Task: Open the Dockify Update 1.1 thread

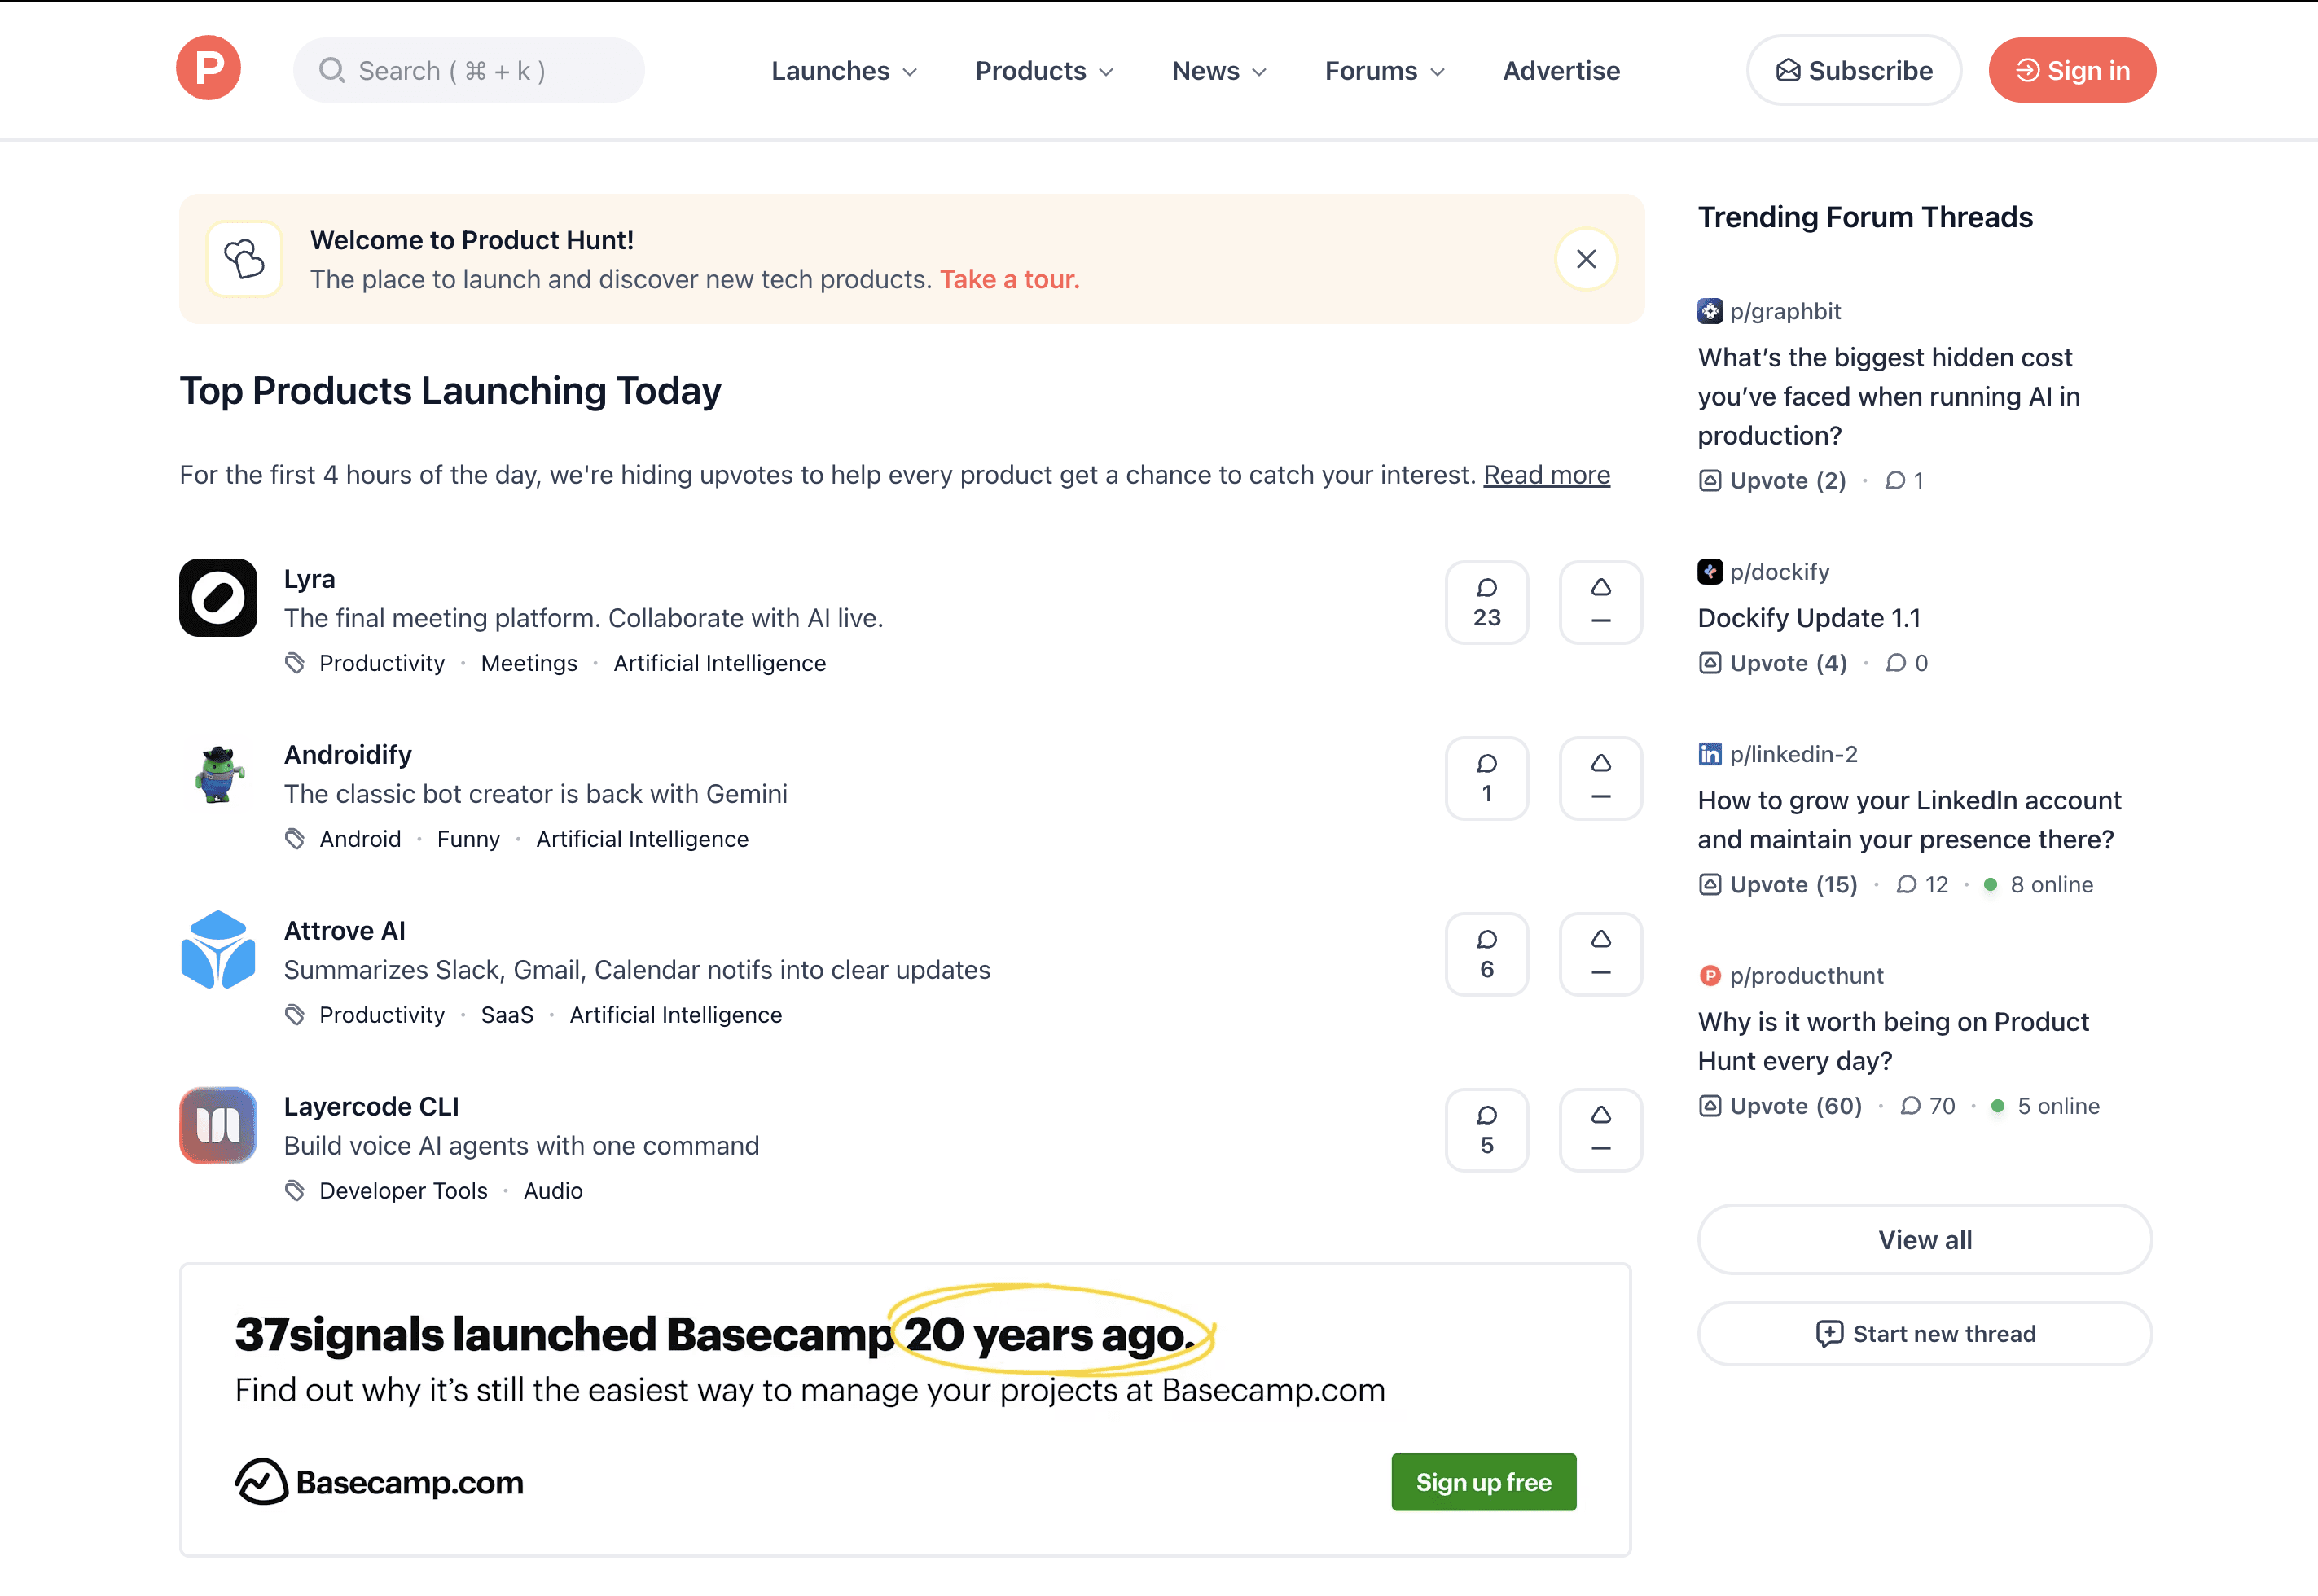Action: pos(1808,618)
